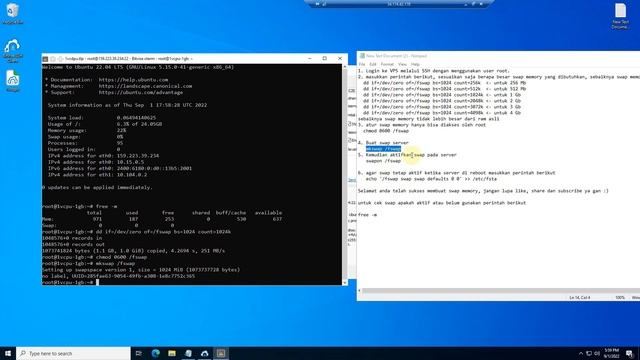Click the terminal window's title bar icon

45,59
